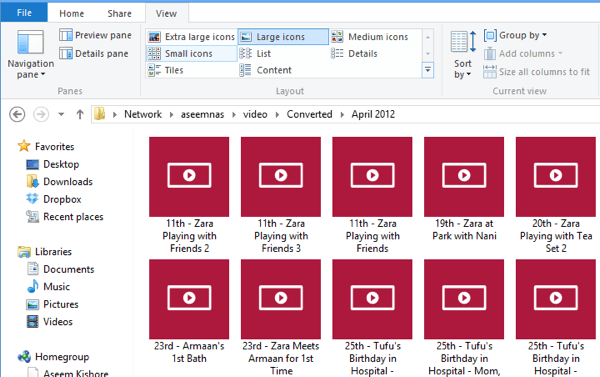Viewport: 600px width, 377px height.
Task: Open the Navigation pane dropdown
Action: pyautogui.click(x=31, y=54)
